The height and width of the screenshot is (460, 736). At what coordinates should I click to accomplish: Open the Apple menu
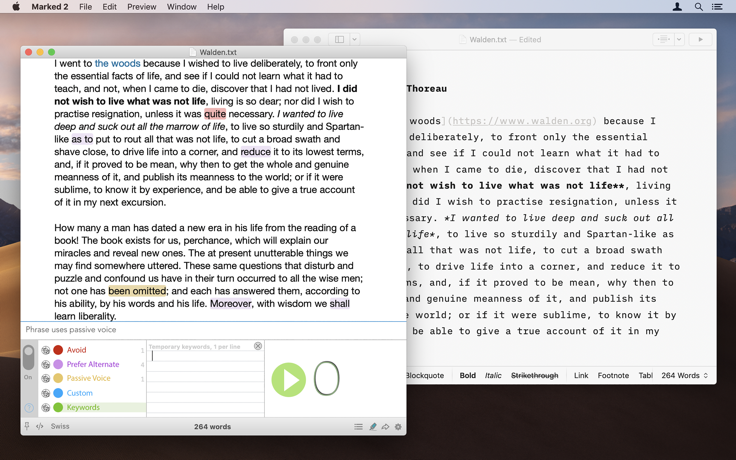pyautogui.click(x=16, y=7)
